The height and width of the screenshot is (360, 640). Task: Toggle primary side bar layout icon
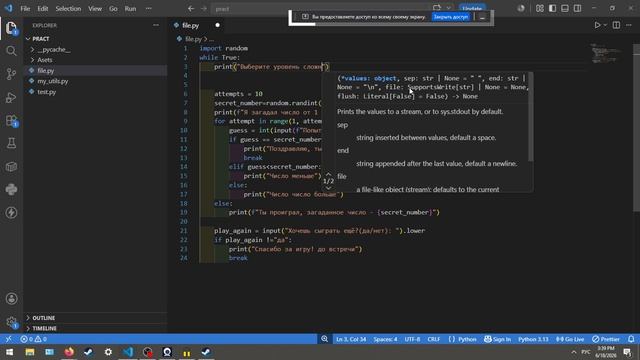[x=552, y=9]
